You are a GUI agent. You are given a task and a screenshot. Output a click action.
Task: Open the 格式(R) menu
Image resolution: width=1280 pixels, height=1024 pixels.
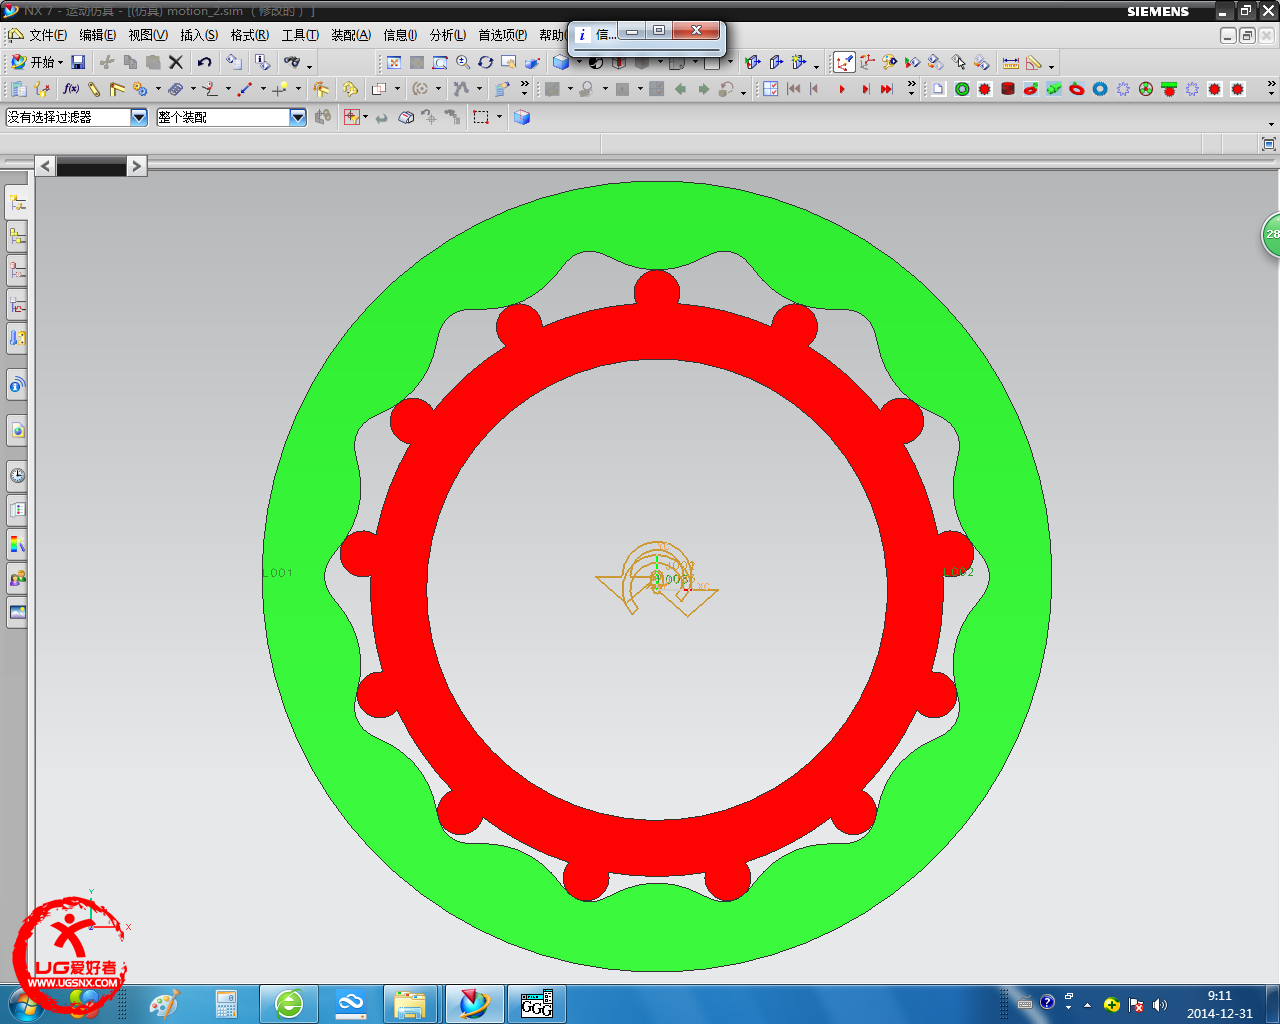tap(249, 35)
